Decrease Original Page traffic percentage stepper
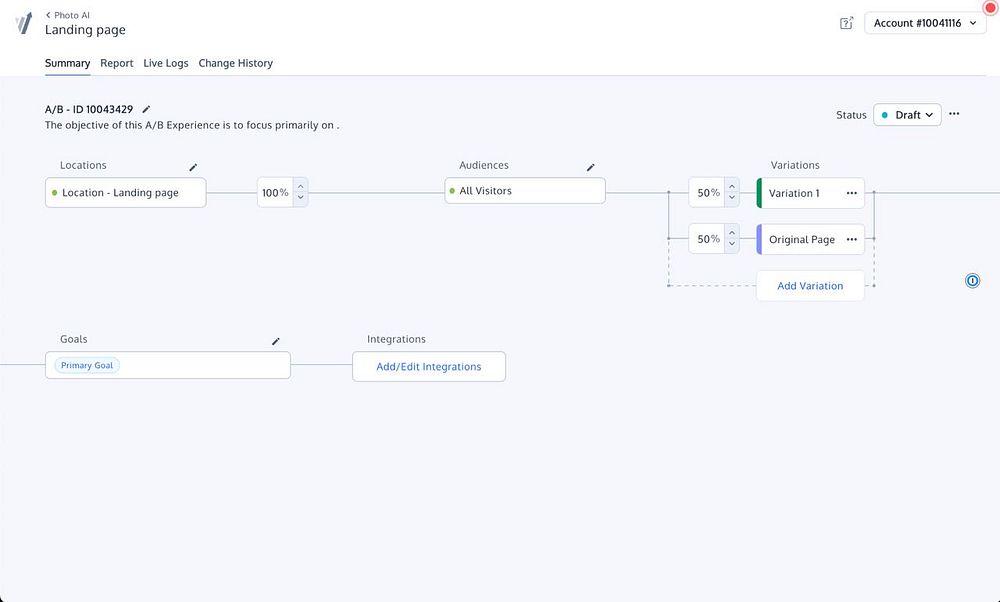This screenshot has width=1000, height=602. [732, 245]
